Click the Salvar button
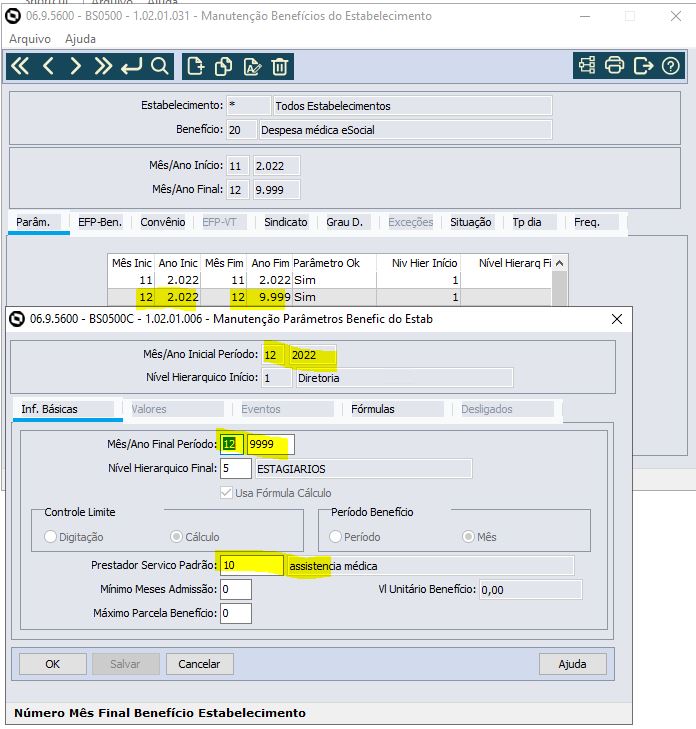The width and height of the screenshot is (696, 729). tap(126, 664)
